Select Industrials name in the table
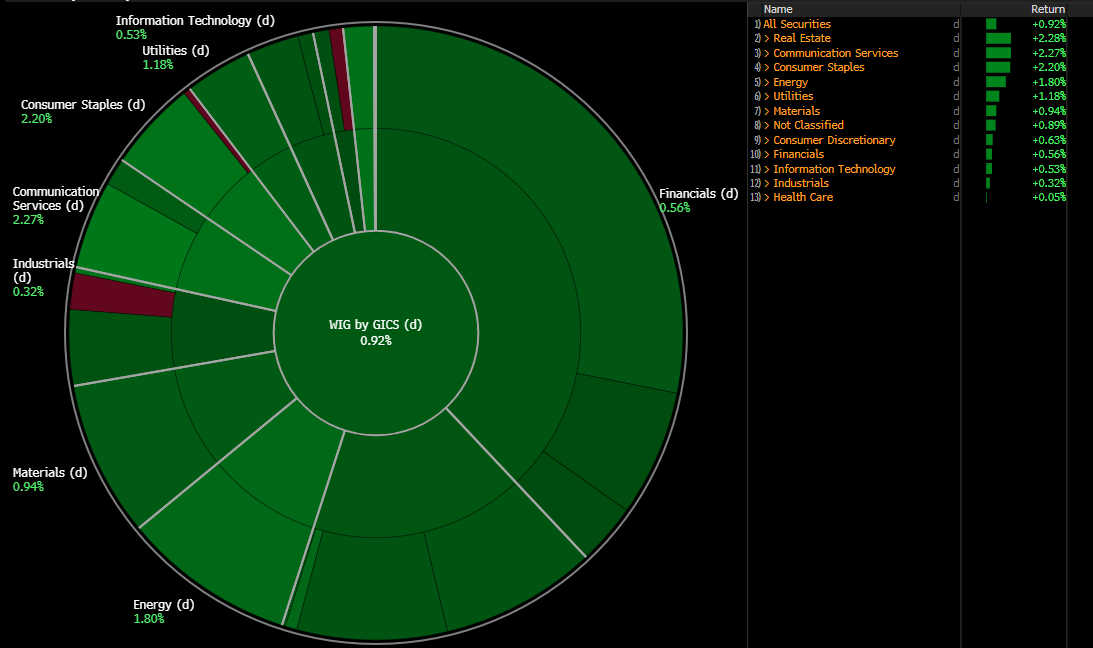 [x=800, y=183]
